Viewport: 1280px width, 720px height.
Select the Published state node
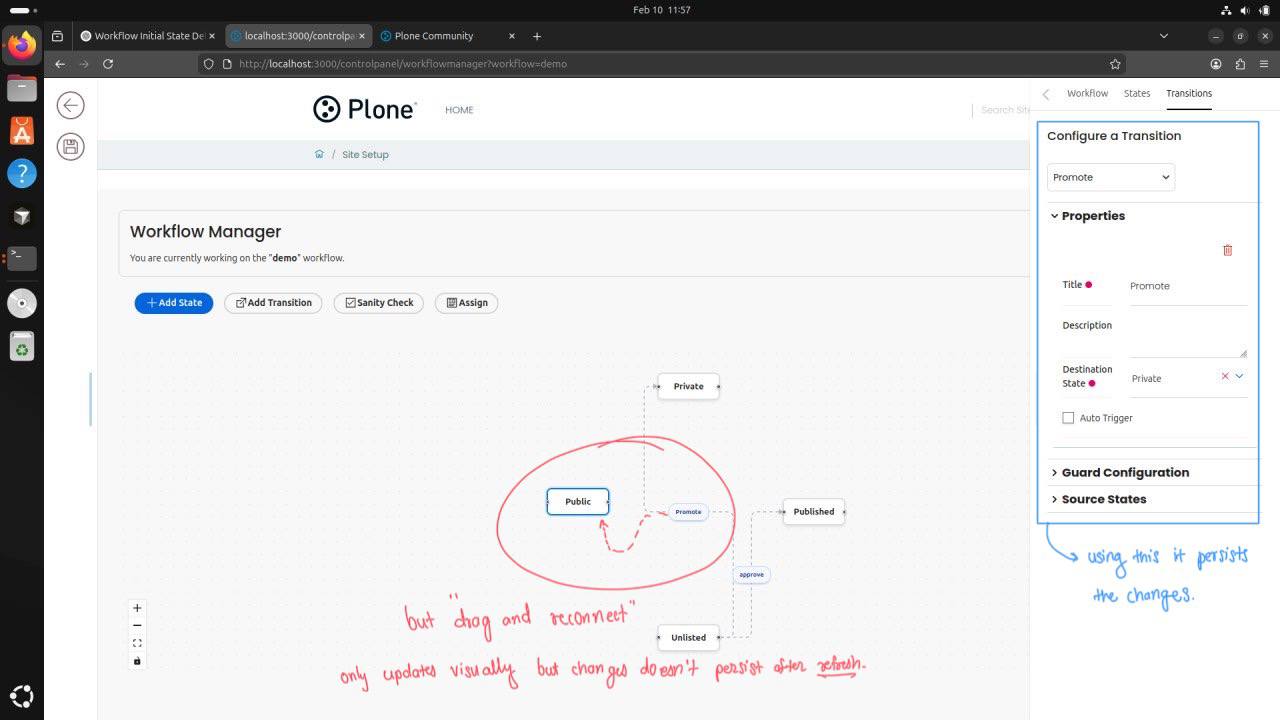(813, 512)
